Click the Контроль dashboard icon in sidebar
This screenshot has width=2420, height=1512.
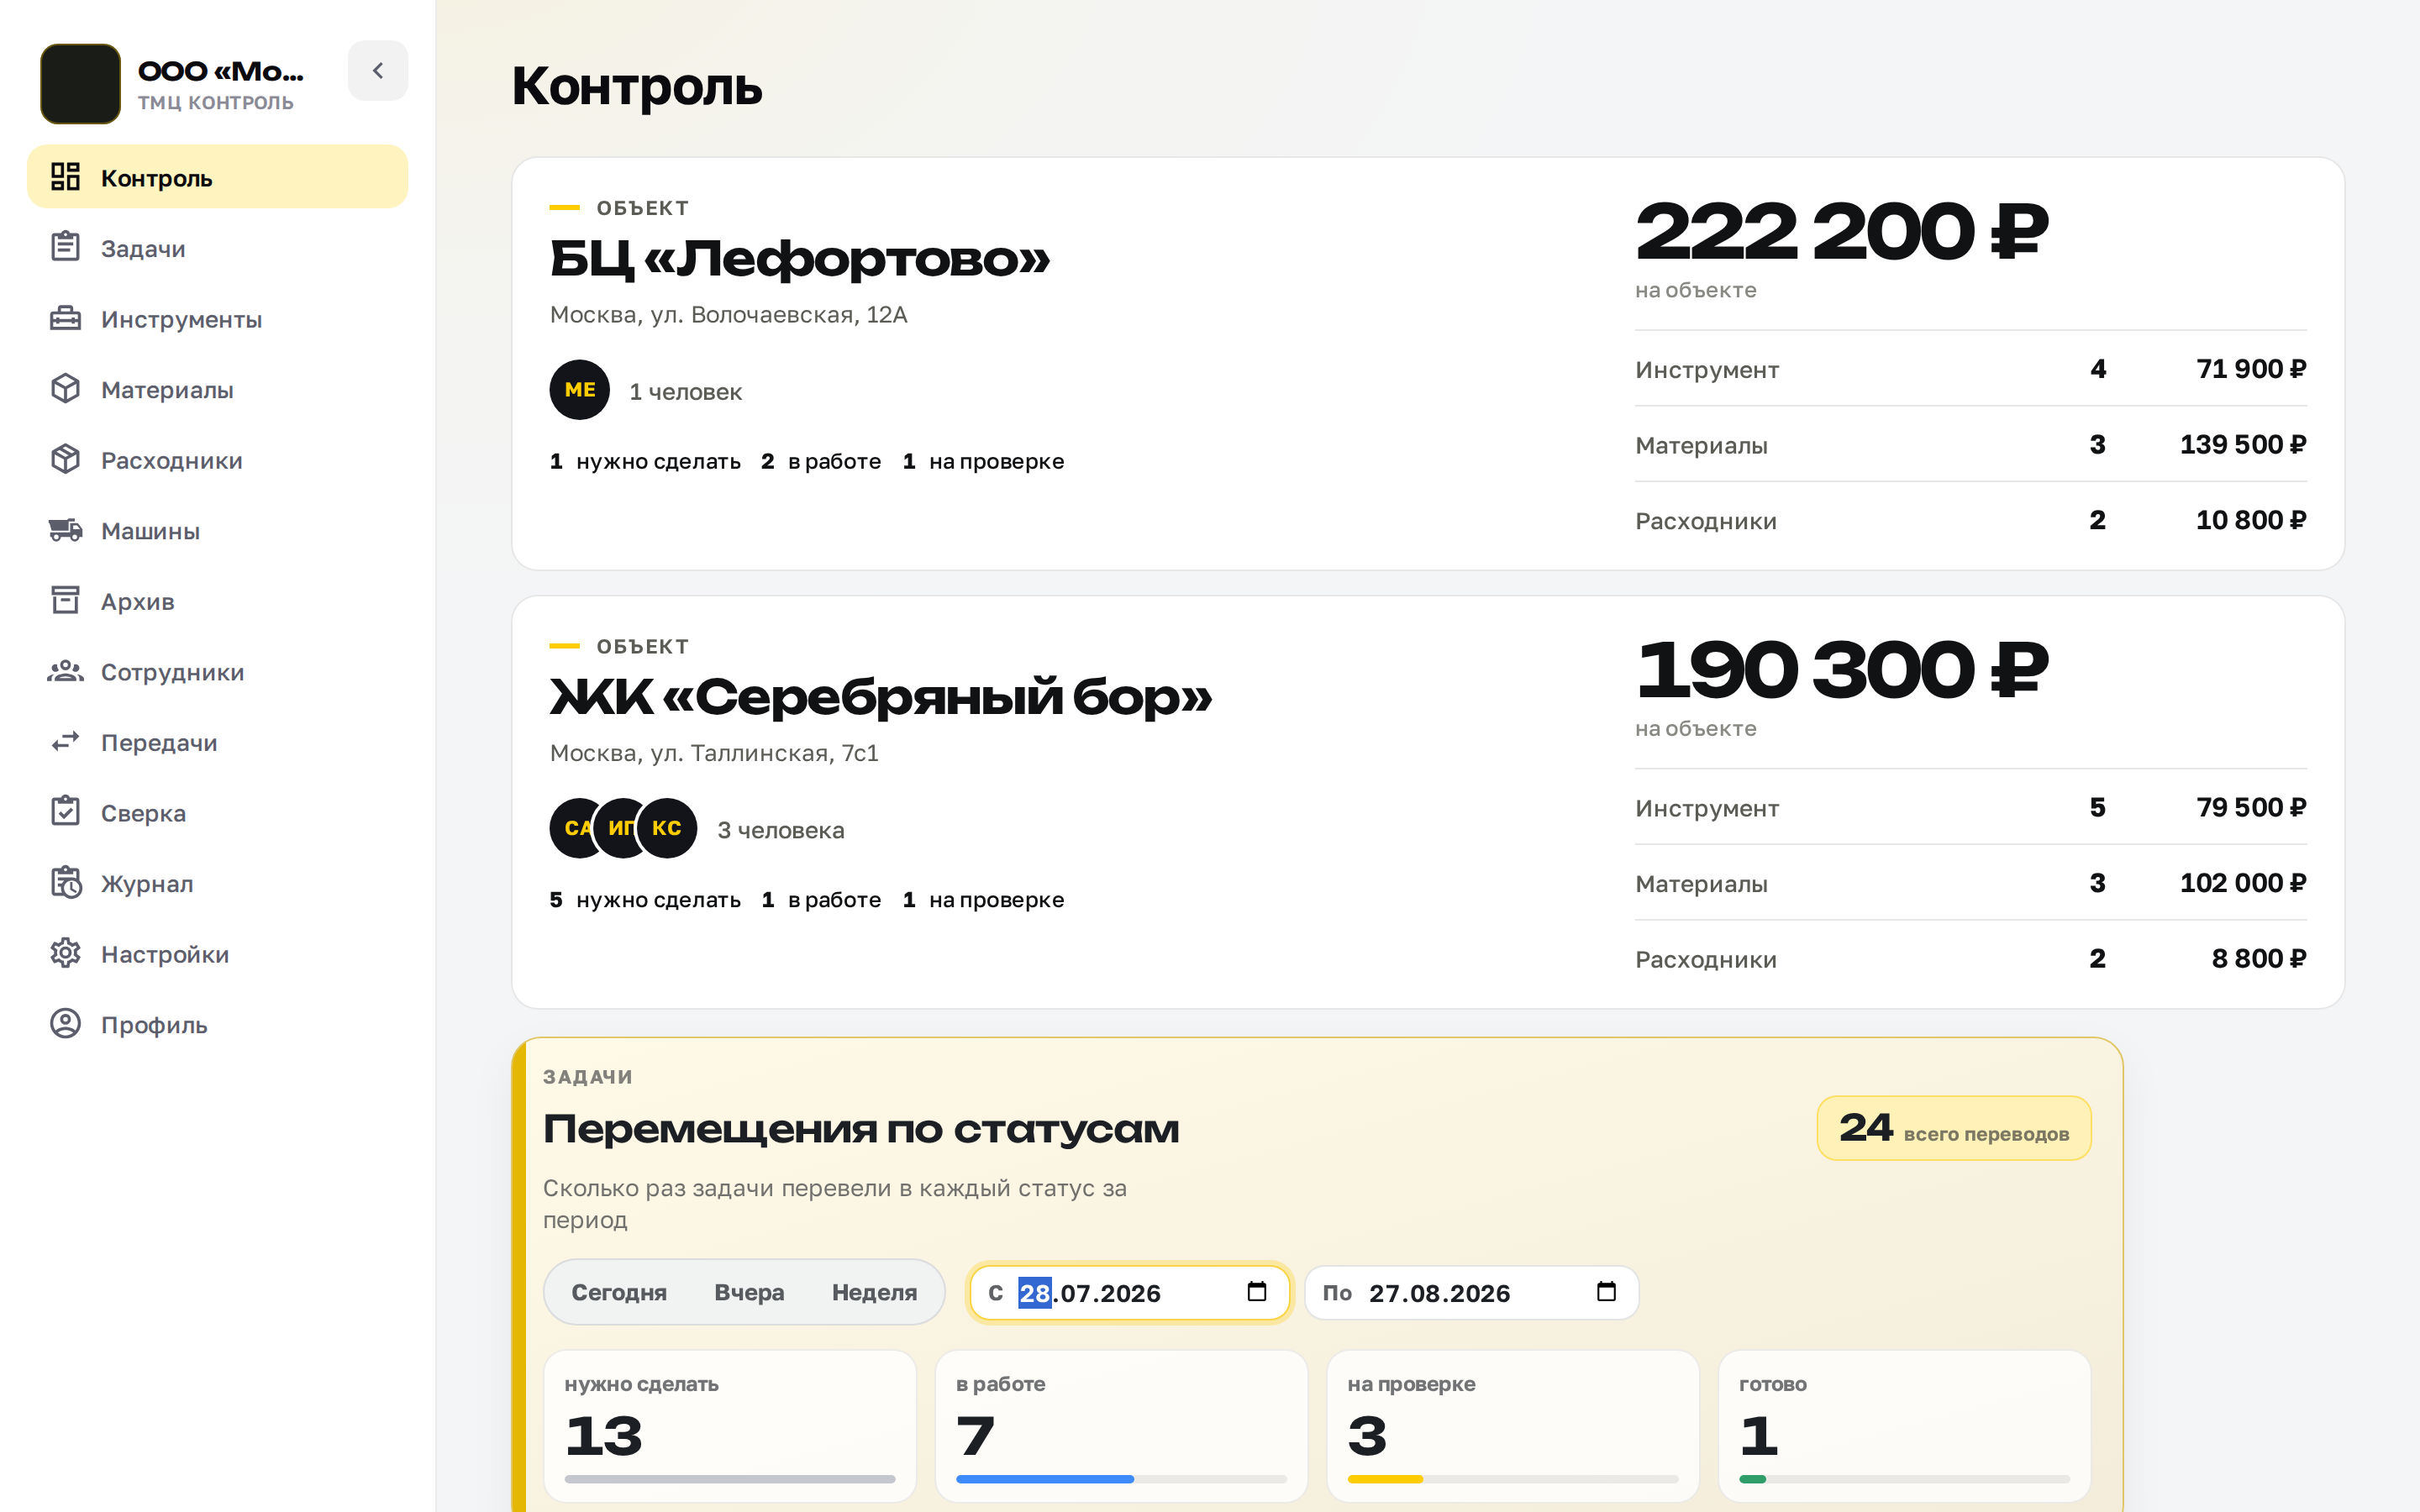click(x=65, y=177)
